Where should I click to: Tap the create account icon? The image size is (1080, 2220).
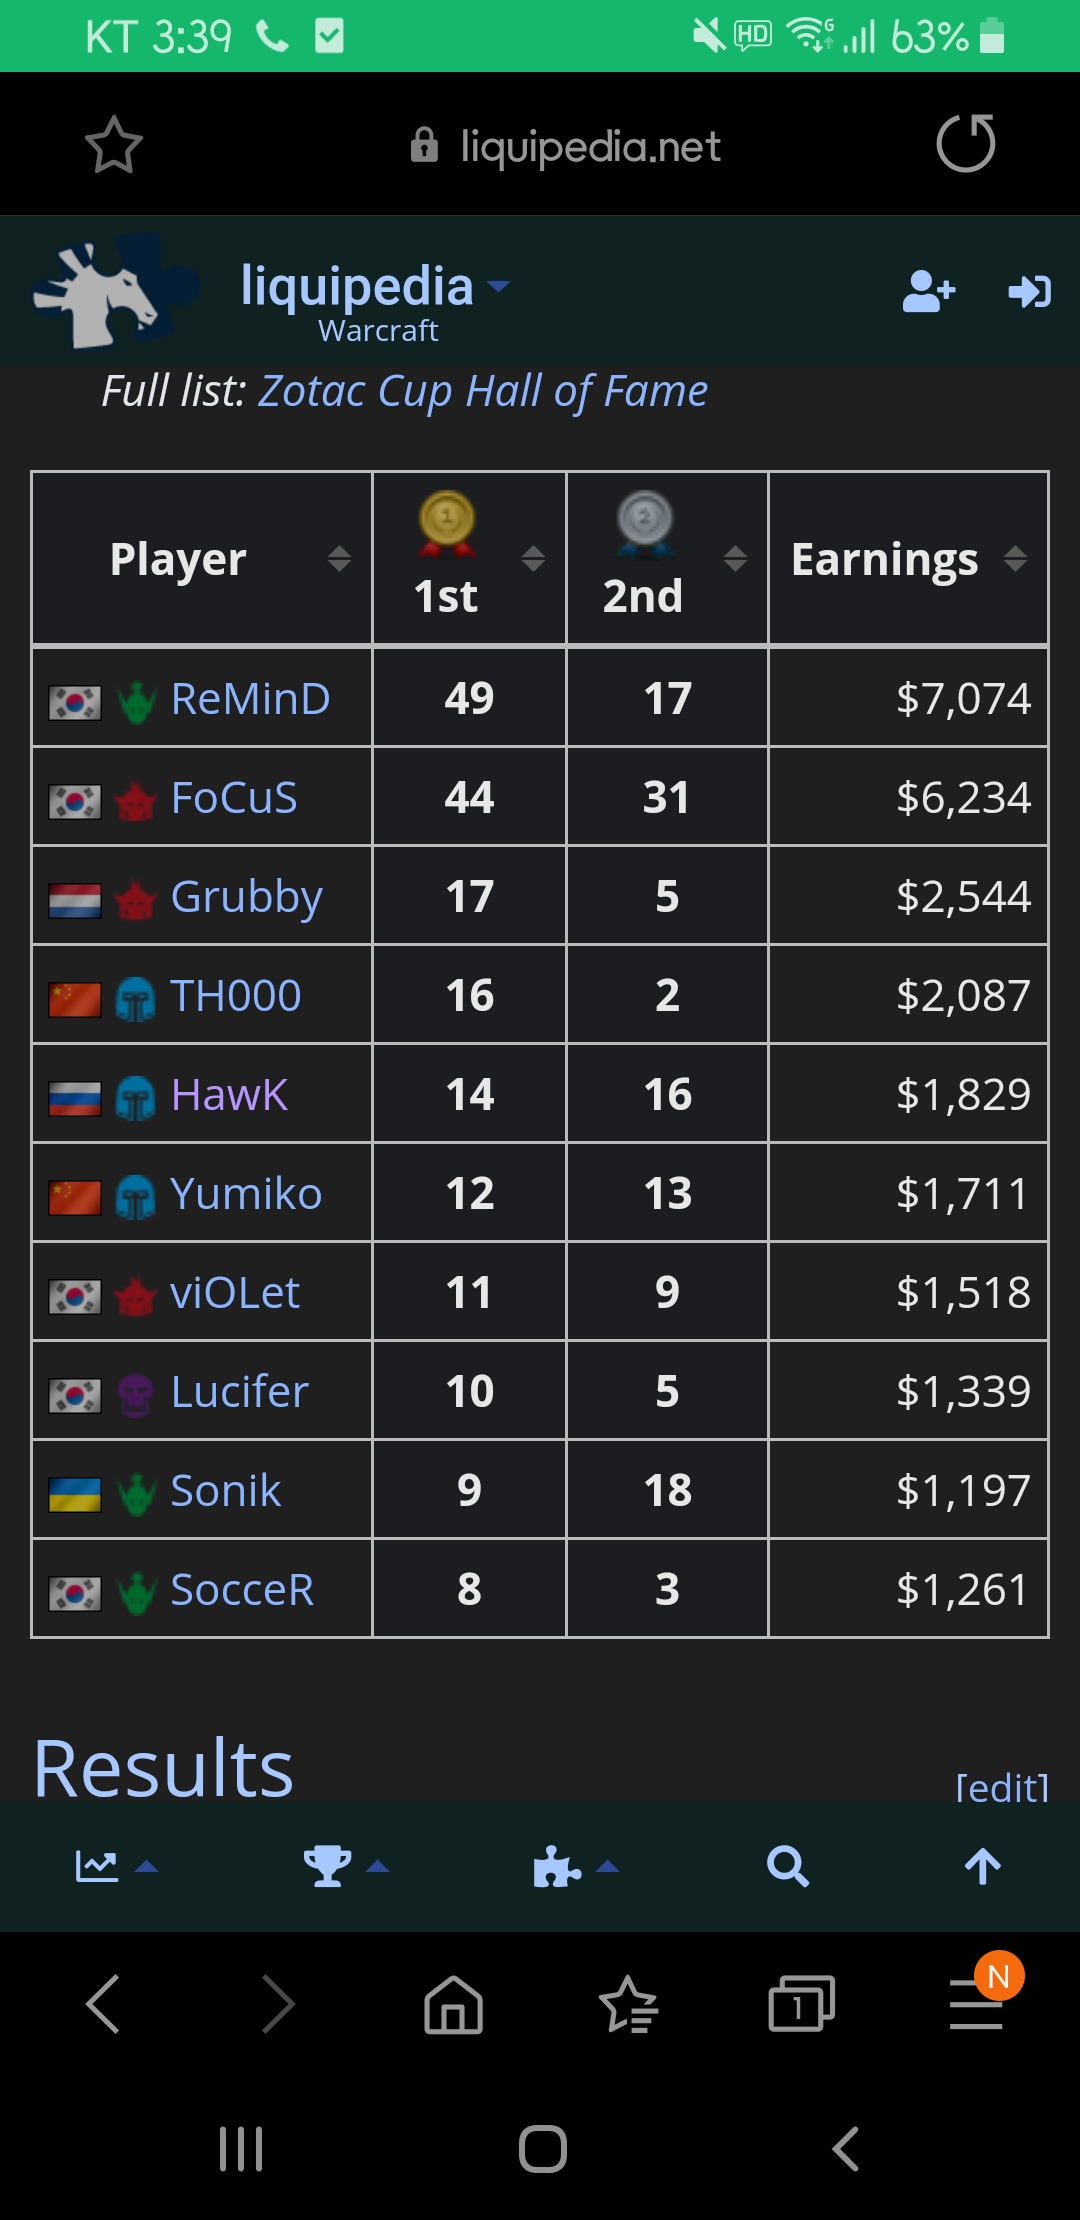pyautogui.click(x=929, y=291)
